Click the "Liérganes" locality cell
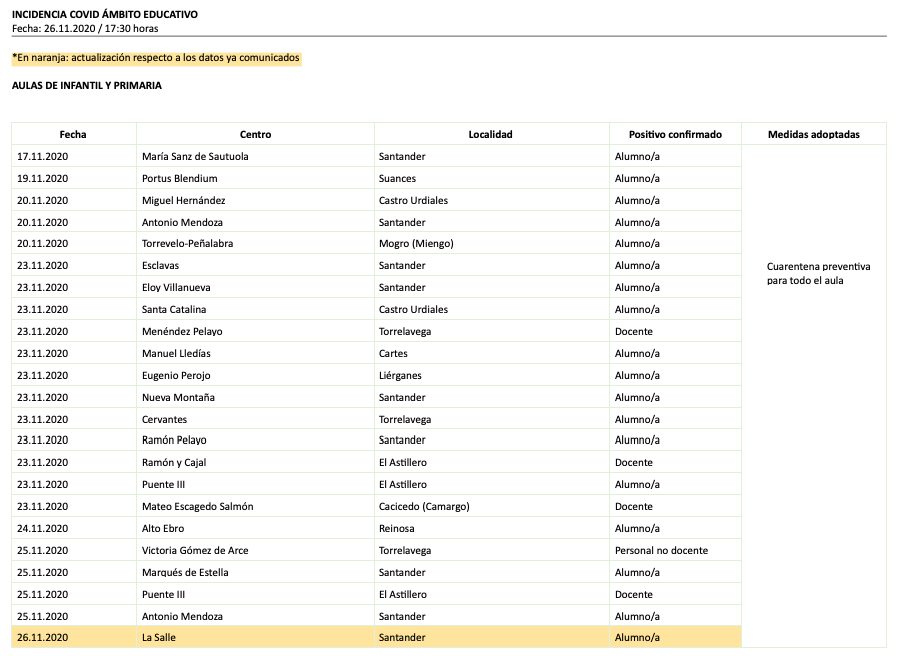Viewport: 899px width, 656px height. (400, 376)
